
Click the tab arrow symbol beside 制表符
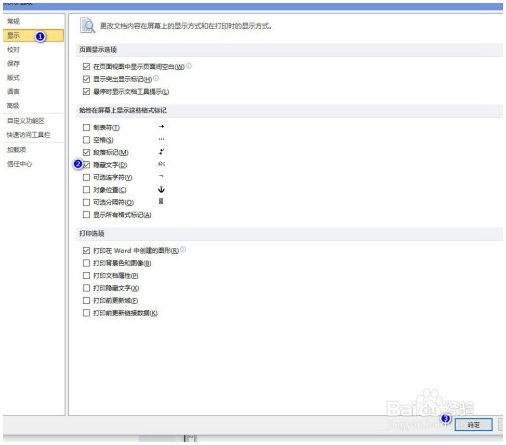click(161, 127)
